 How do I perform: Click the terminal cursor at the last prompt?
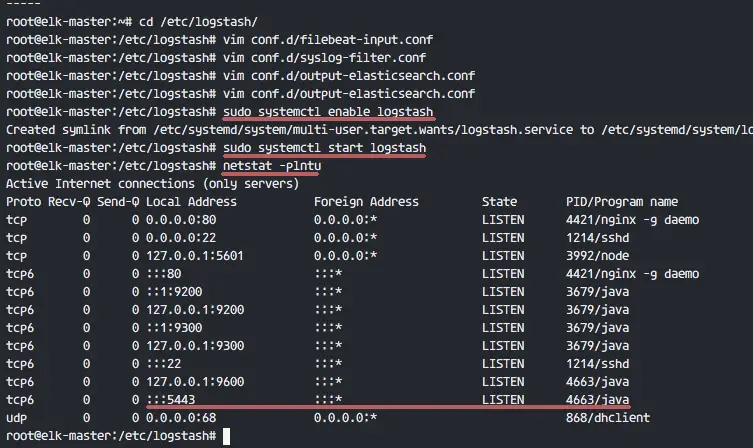tap(227, 437)
